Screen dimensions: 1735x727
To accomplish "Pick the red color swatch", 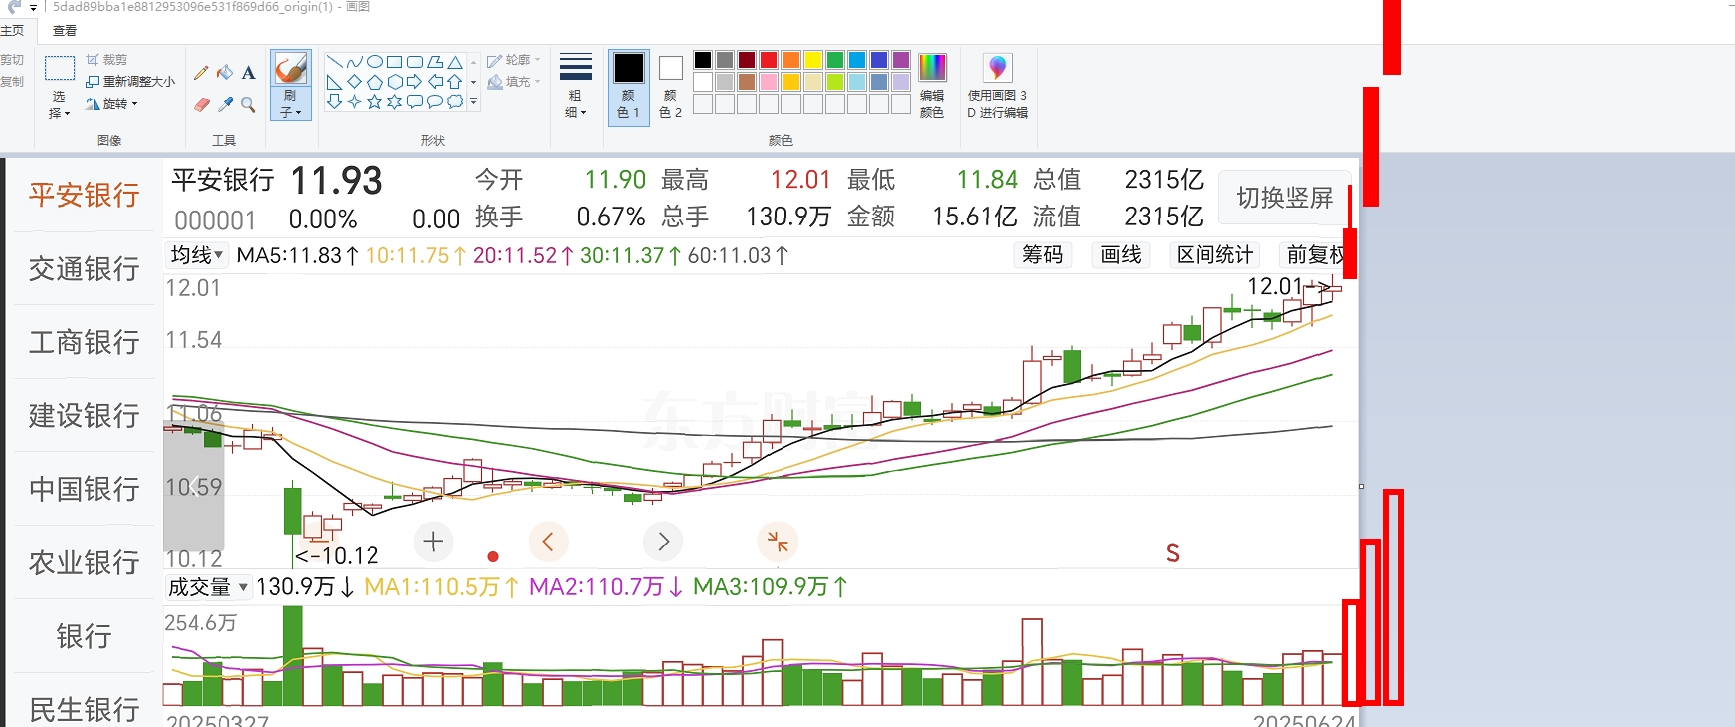I will click(769, 60).
